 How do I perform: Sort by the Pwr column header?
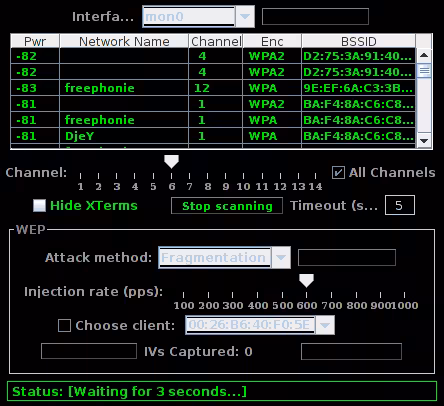pos(35,41)
